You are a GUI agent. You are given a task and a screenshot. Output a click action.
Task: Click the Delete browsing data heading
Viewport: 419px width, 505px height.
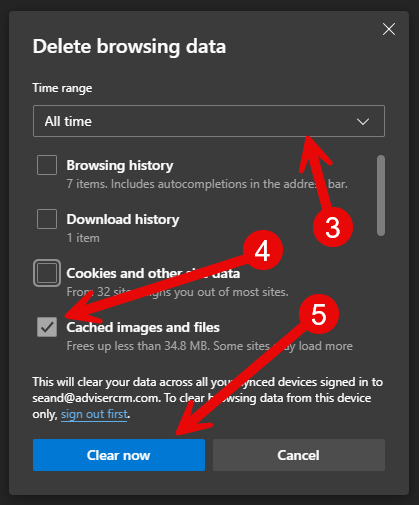pos(129,46)
